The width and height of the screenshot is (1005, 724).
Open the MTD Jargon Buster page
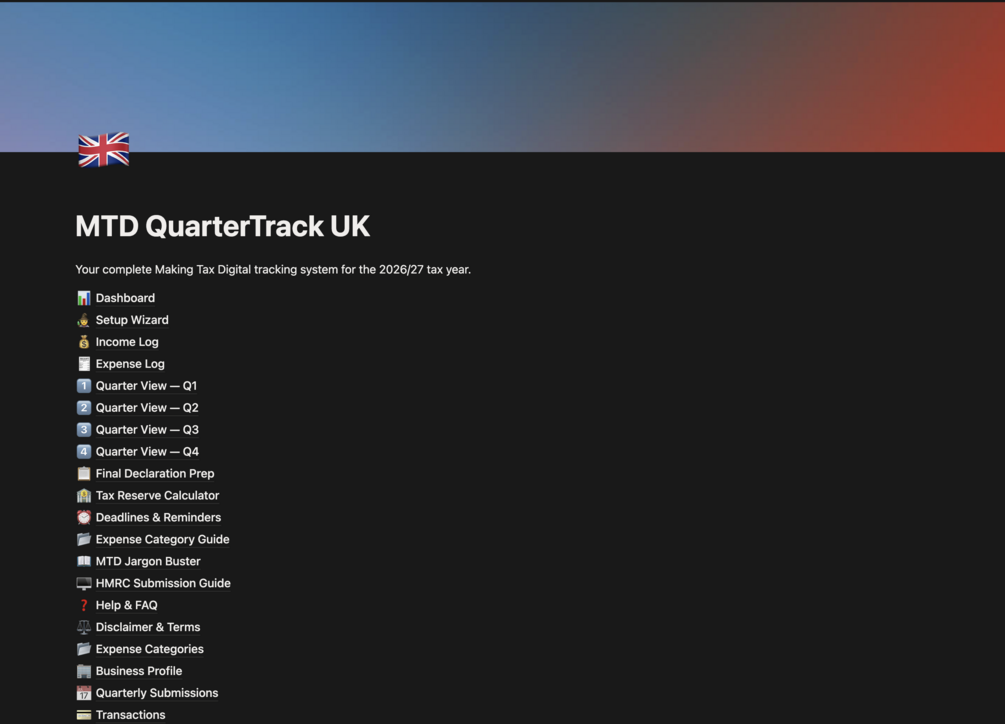(x=148, y=562)
